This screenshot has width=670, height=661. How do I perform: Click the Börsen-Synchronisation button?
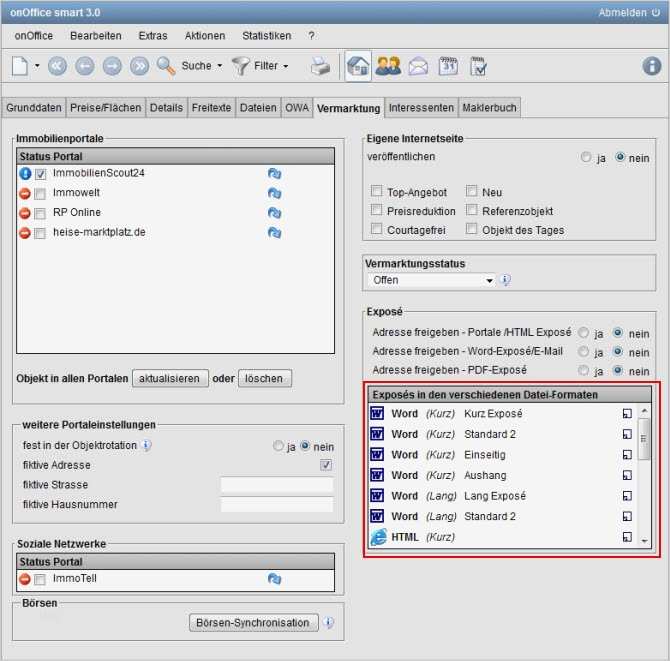[x=254, y=623]
